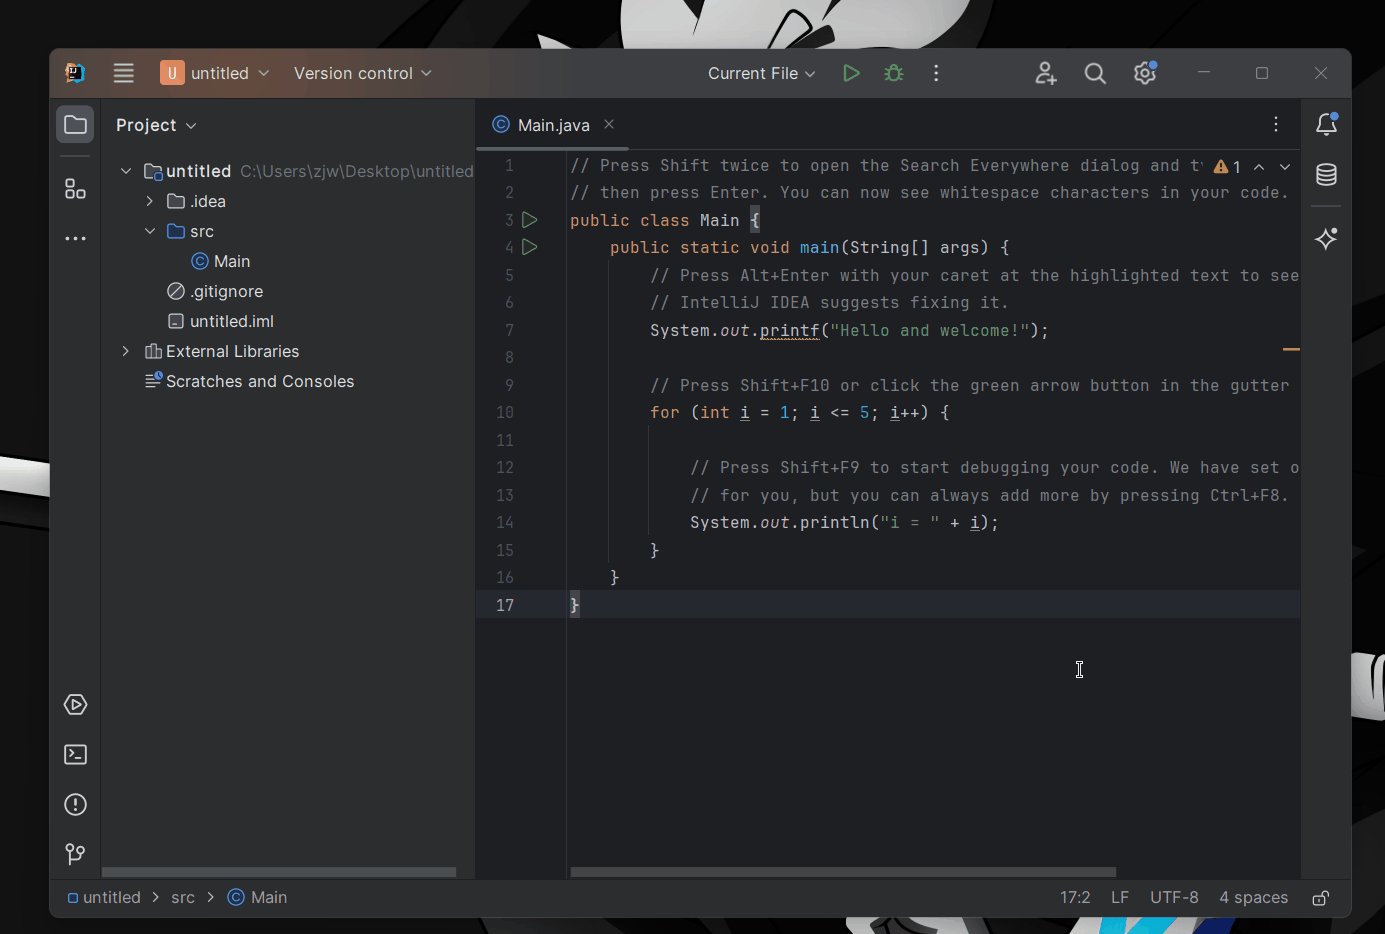Open the Version control dropdown
This screenshot has width=1385, height=934.
tap(363, 73)
